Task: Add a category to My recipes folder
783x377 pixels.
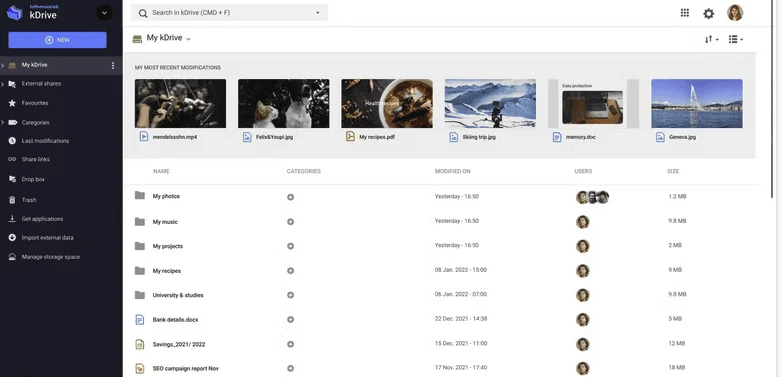Action: point(291,271)
